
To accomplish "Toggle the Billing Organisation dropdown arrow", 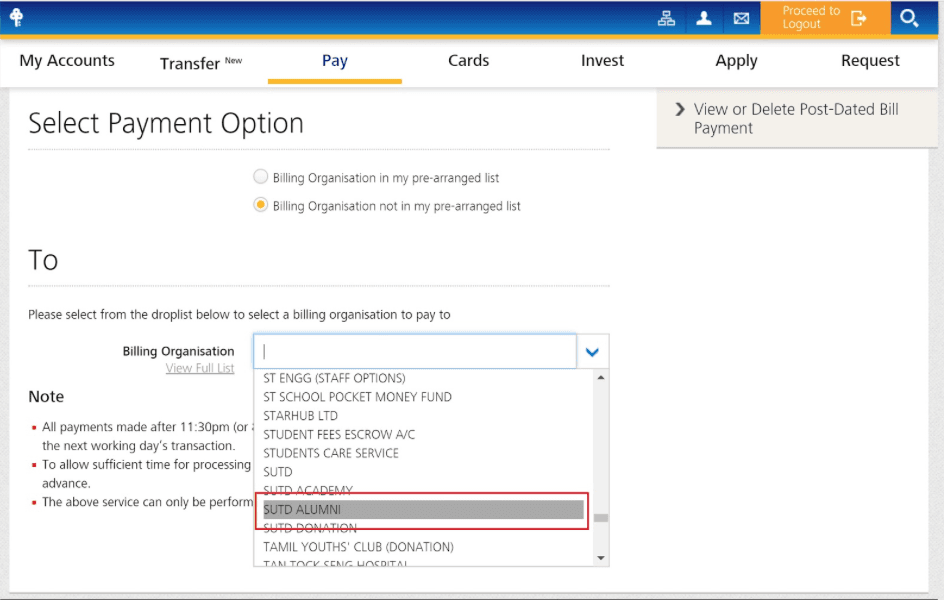I will click(592, 352).
